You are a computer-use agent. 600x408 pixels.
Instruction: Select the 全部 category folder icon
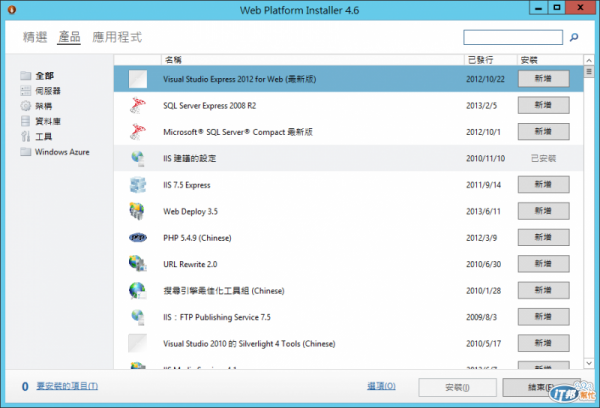coord(26,75)
